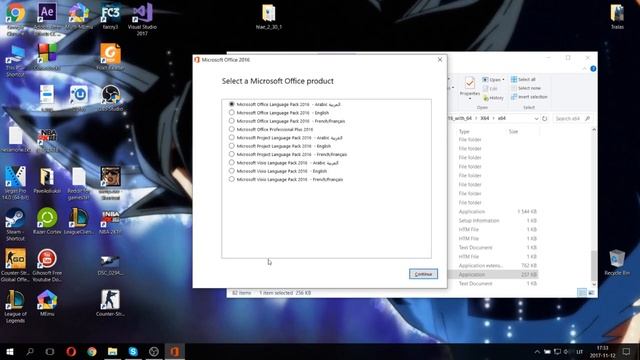Screen dimensions: 640x360
Task: Open LeagueClient desktop shortcut
Action: click(x=79, y=221)
